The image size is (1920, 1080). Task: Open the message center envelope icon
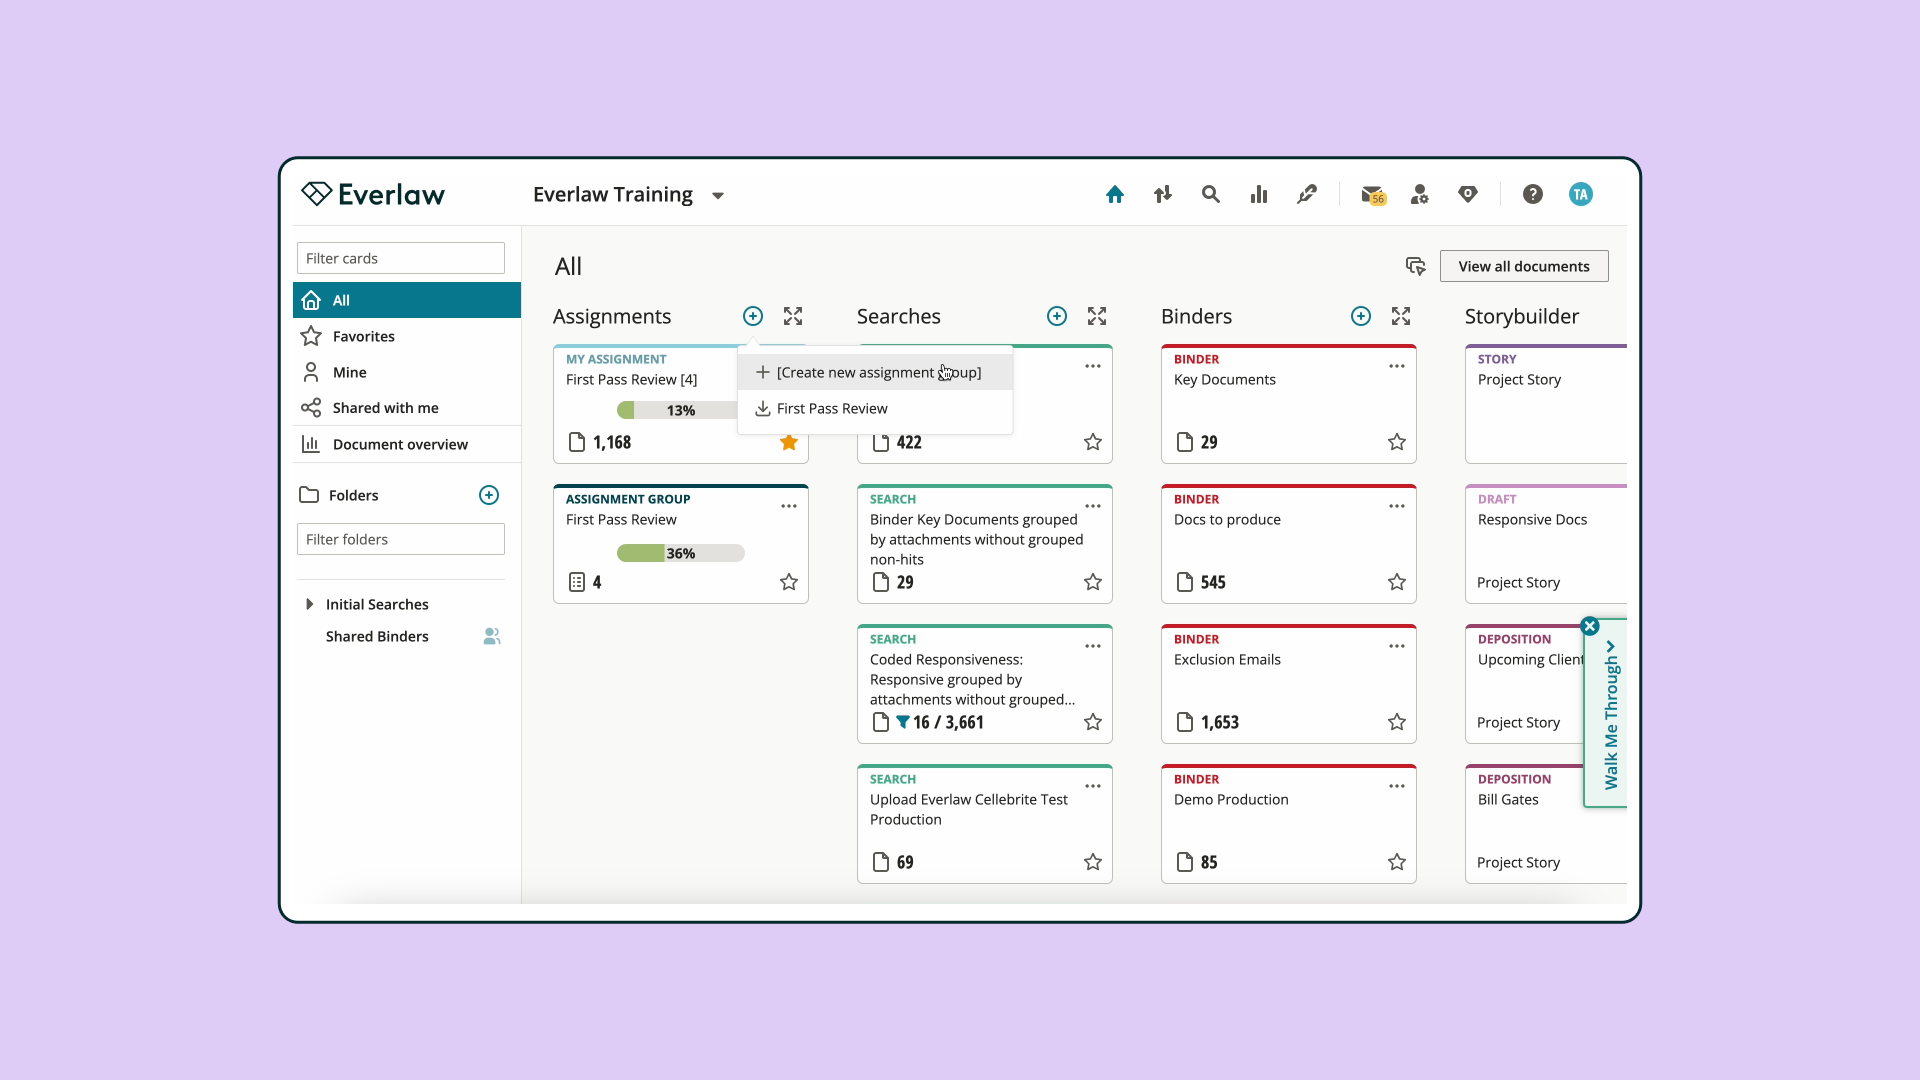pos(1372,194)
